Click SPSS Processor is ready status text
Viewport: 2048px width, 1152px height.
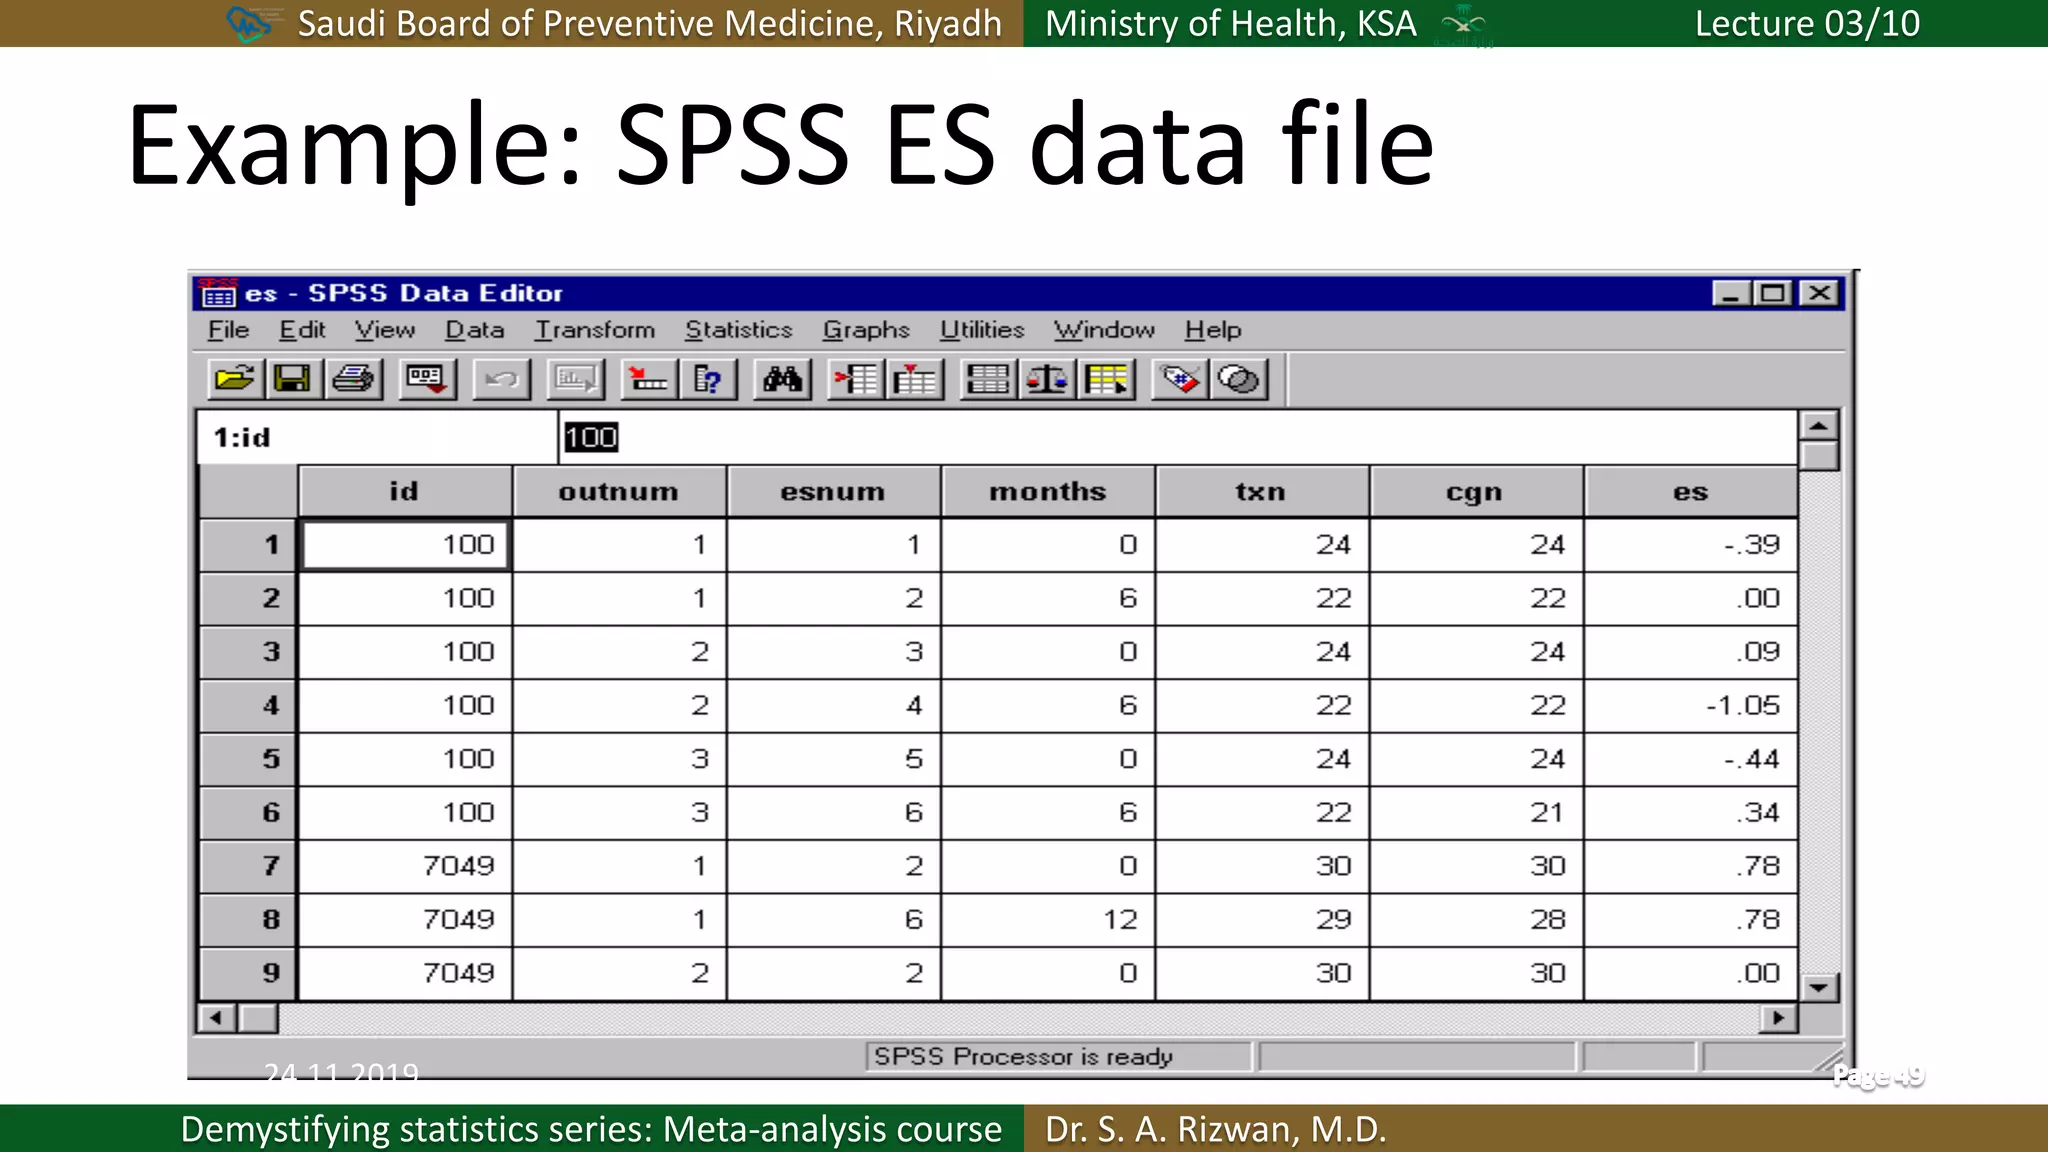(1023, 1056)
